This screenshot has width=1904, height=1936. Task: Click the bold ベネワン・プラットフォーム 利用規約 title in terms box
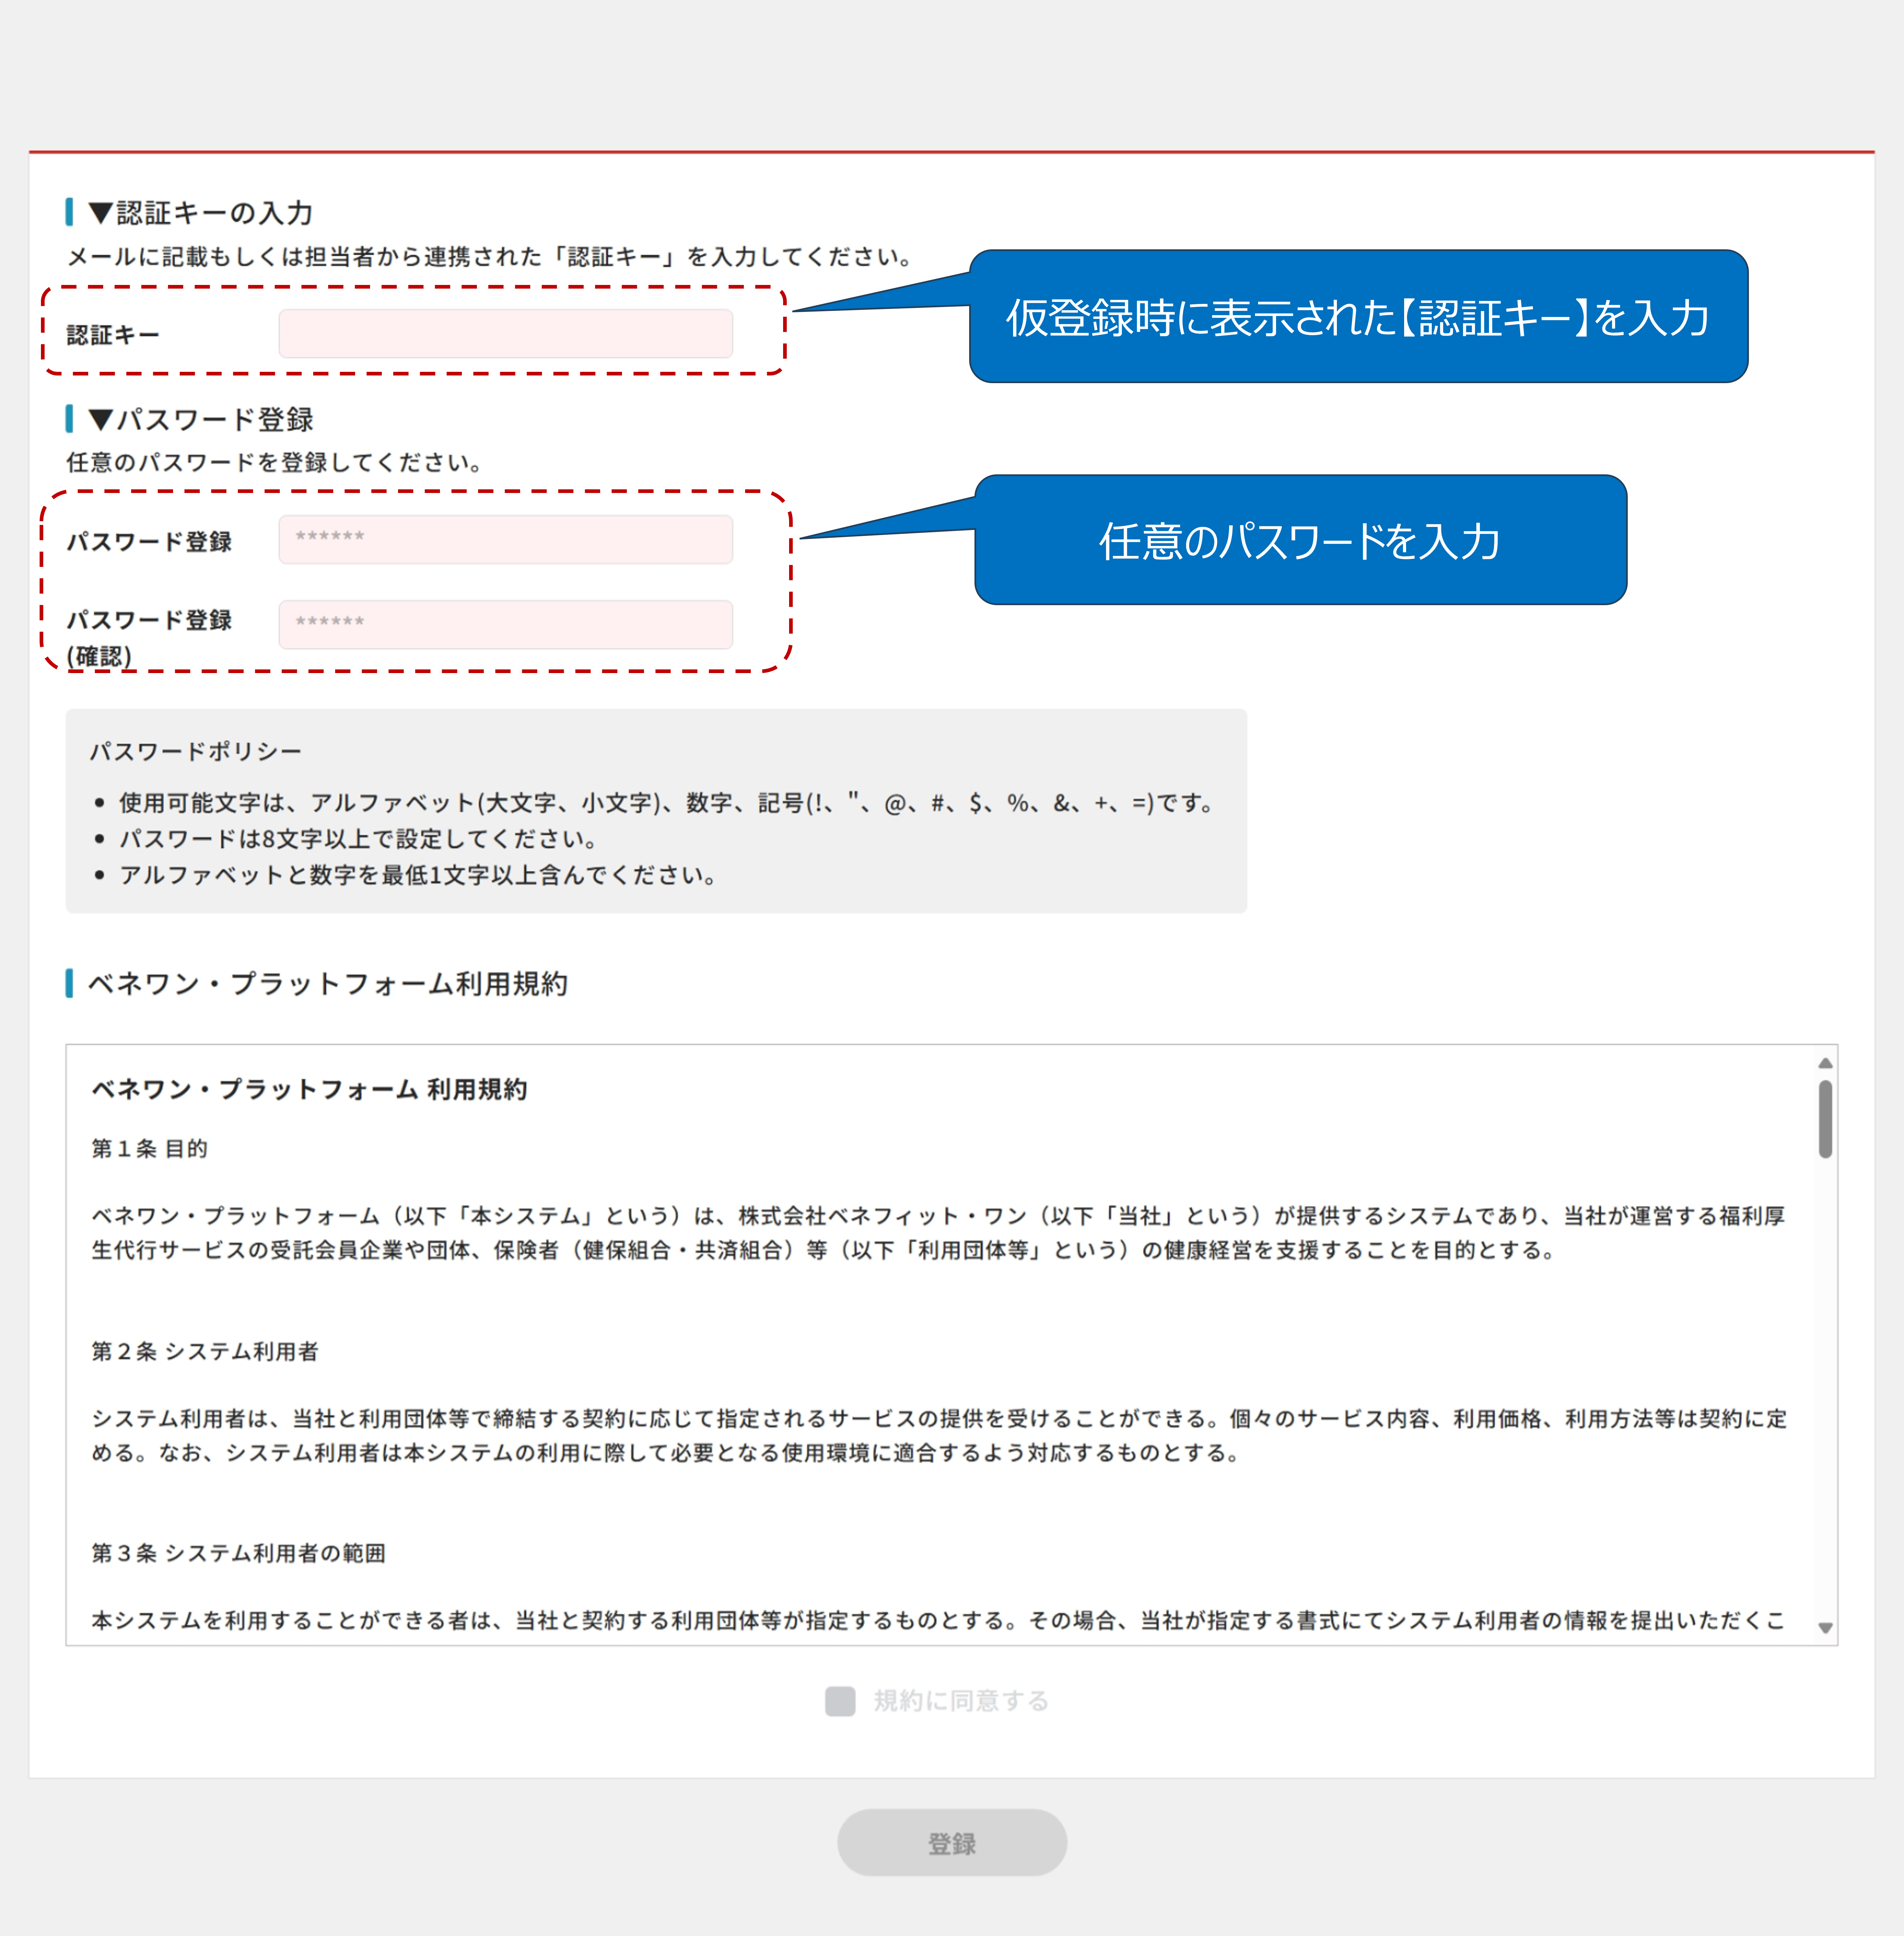pyautogui.click(x=309, y=1089)
